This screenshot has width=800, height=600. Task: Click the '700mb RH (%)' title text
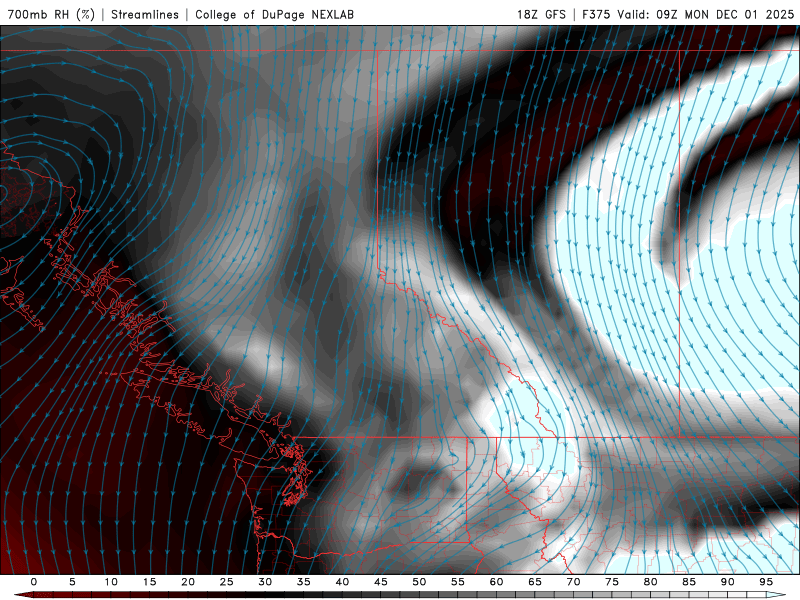pos(51,14)
